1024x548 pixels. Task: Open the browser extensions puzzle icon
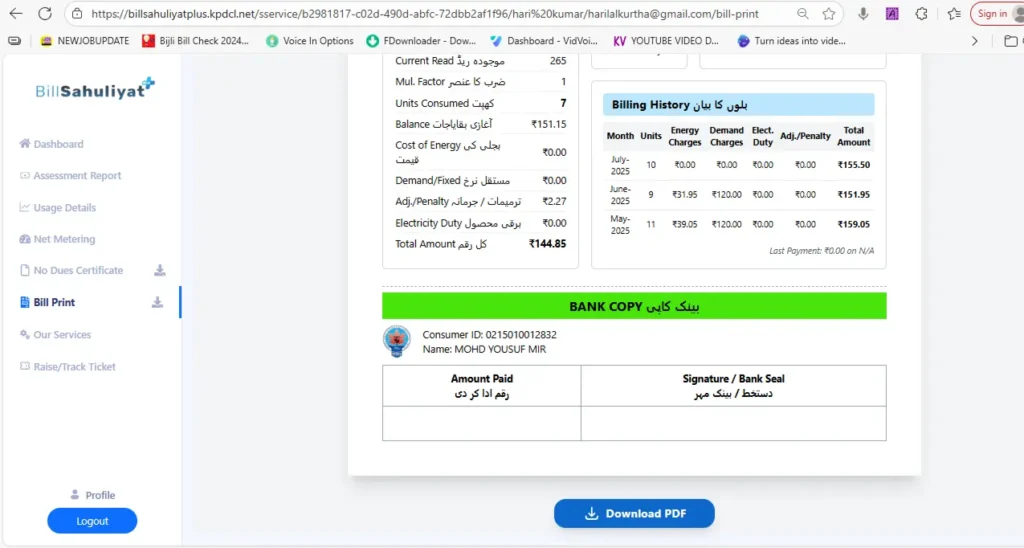pos(921,14)
